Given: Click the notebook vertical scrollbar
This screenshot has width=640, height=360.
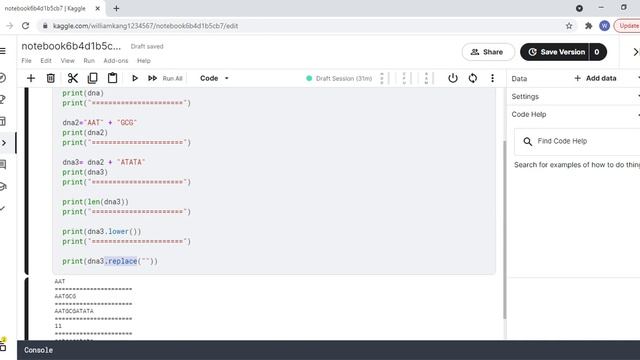Looking at the screenshot, I should (x=504, y=230).
